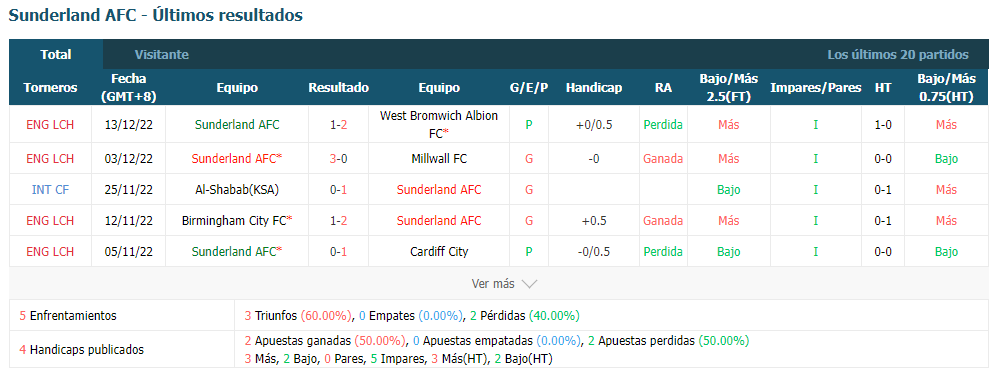Select the Total tab
The image size is (999, 377).
(56, 55)
